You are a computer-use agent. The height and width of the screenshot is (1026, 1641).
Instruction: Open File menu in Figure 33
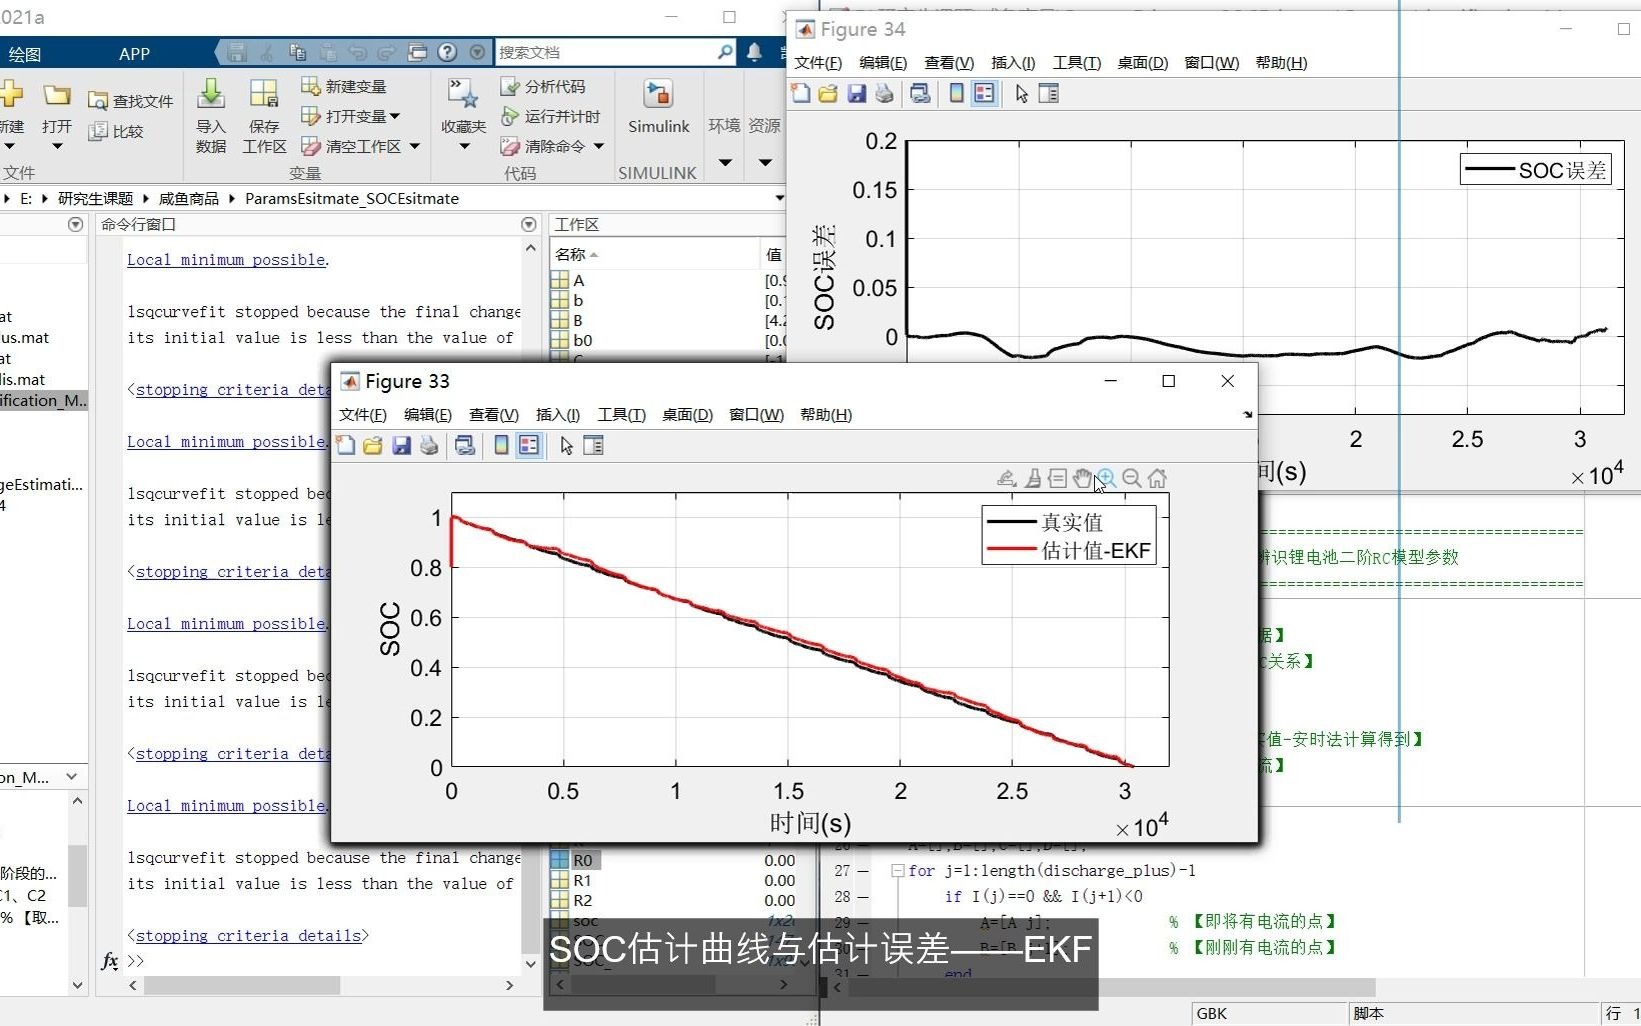click(x=362, y=414)
